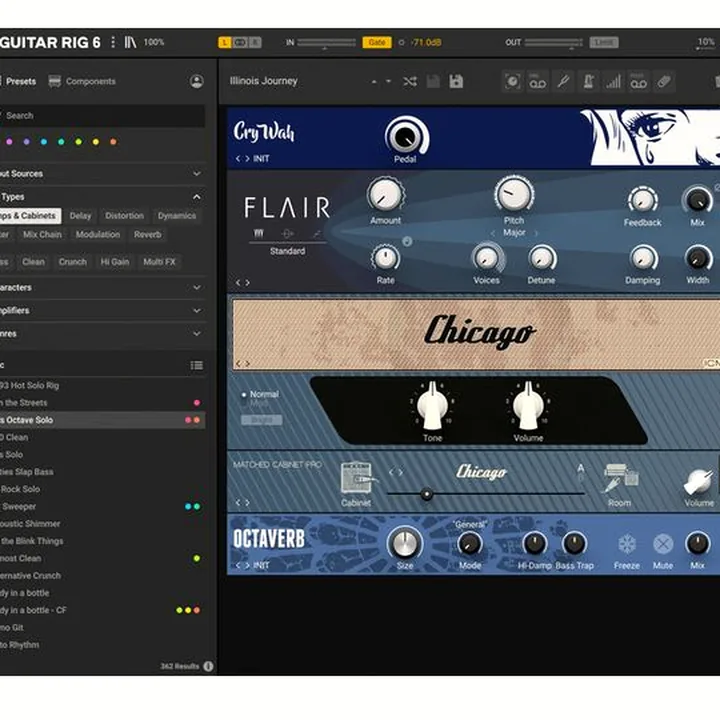Toggle the L input channel
Screen dimensions: 720x720
[x=225, y=43]
